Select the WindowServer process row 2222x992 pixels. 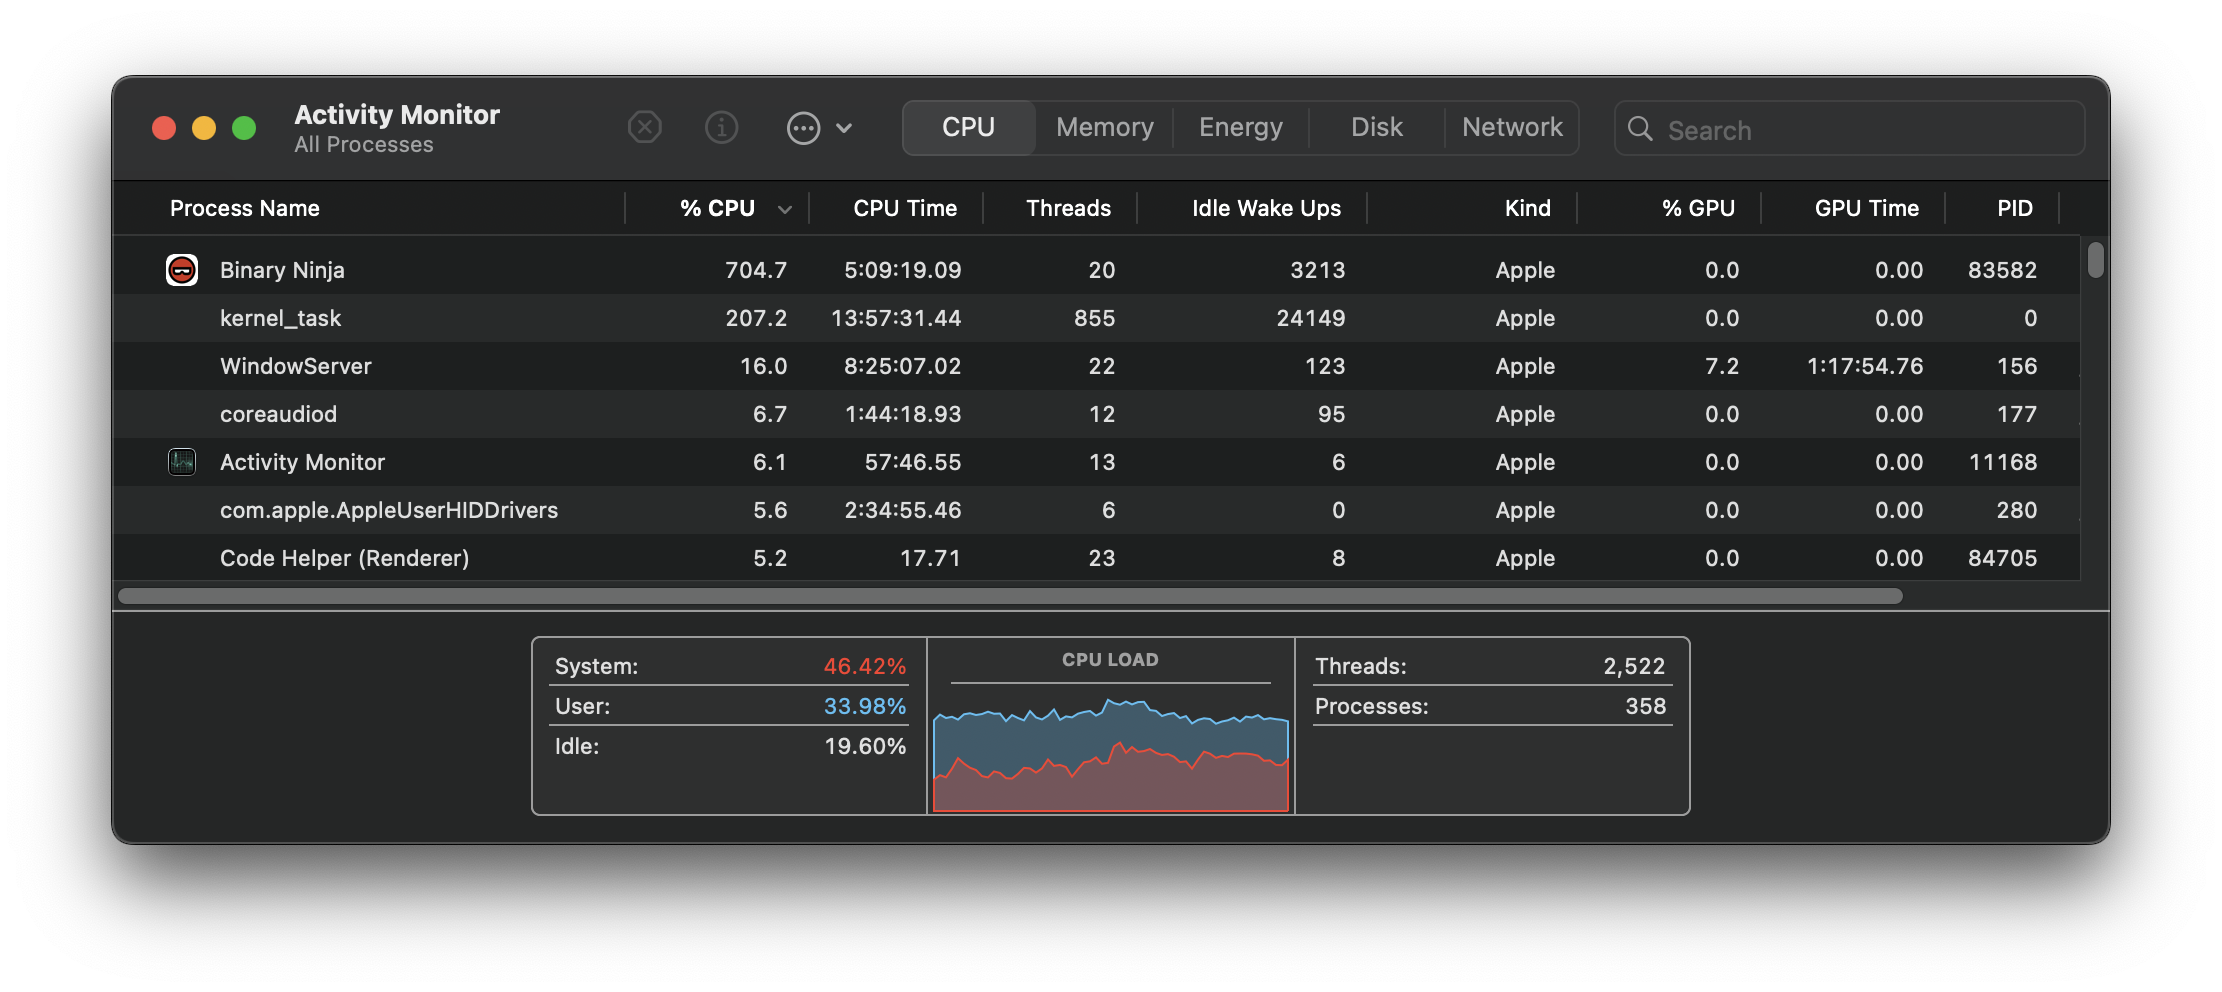[x=1096, y=366]
